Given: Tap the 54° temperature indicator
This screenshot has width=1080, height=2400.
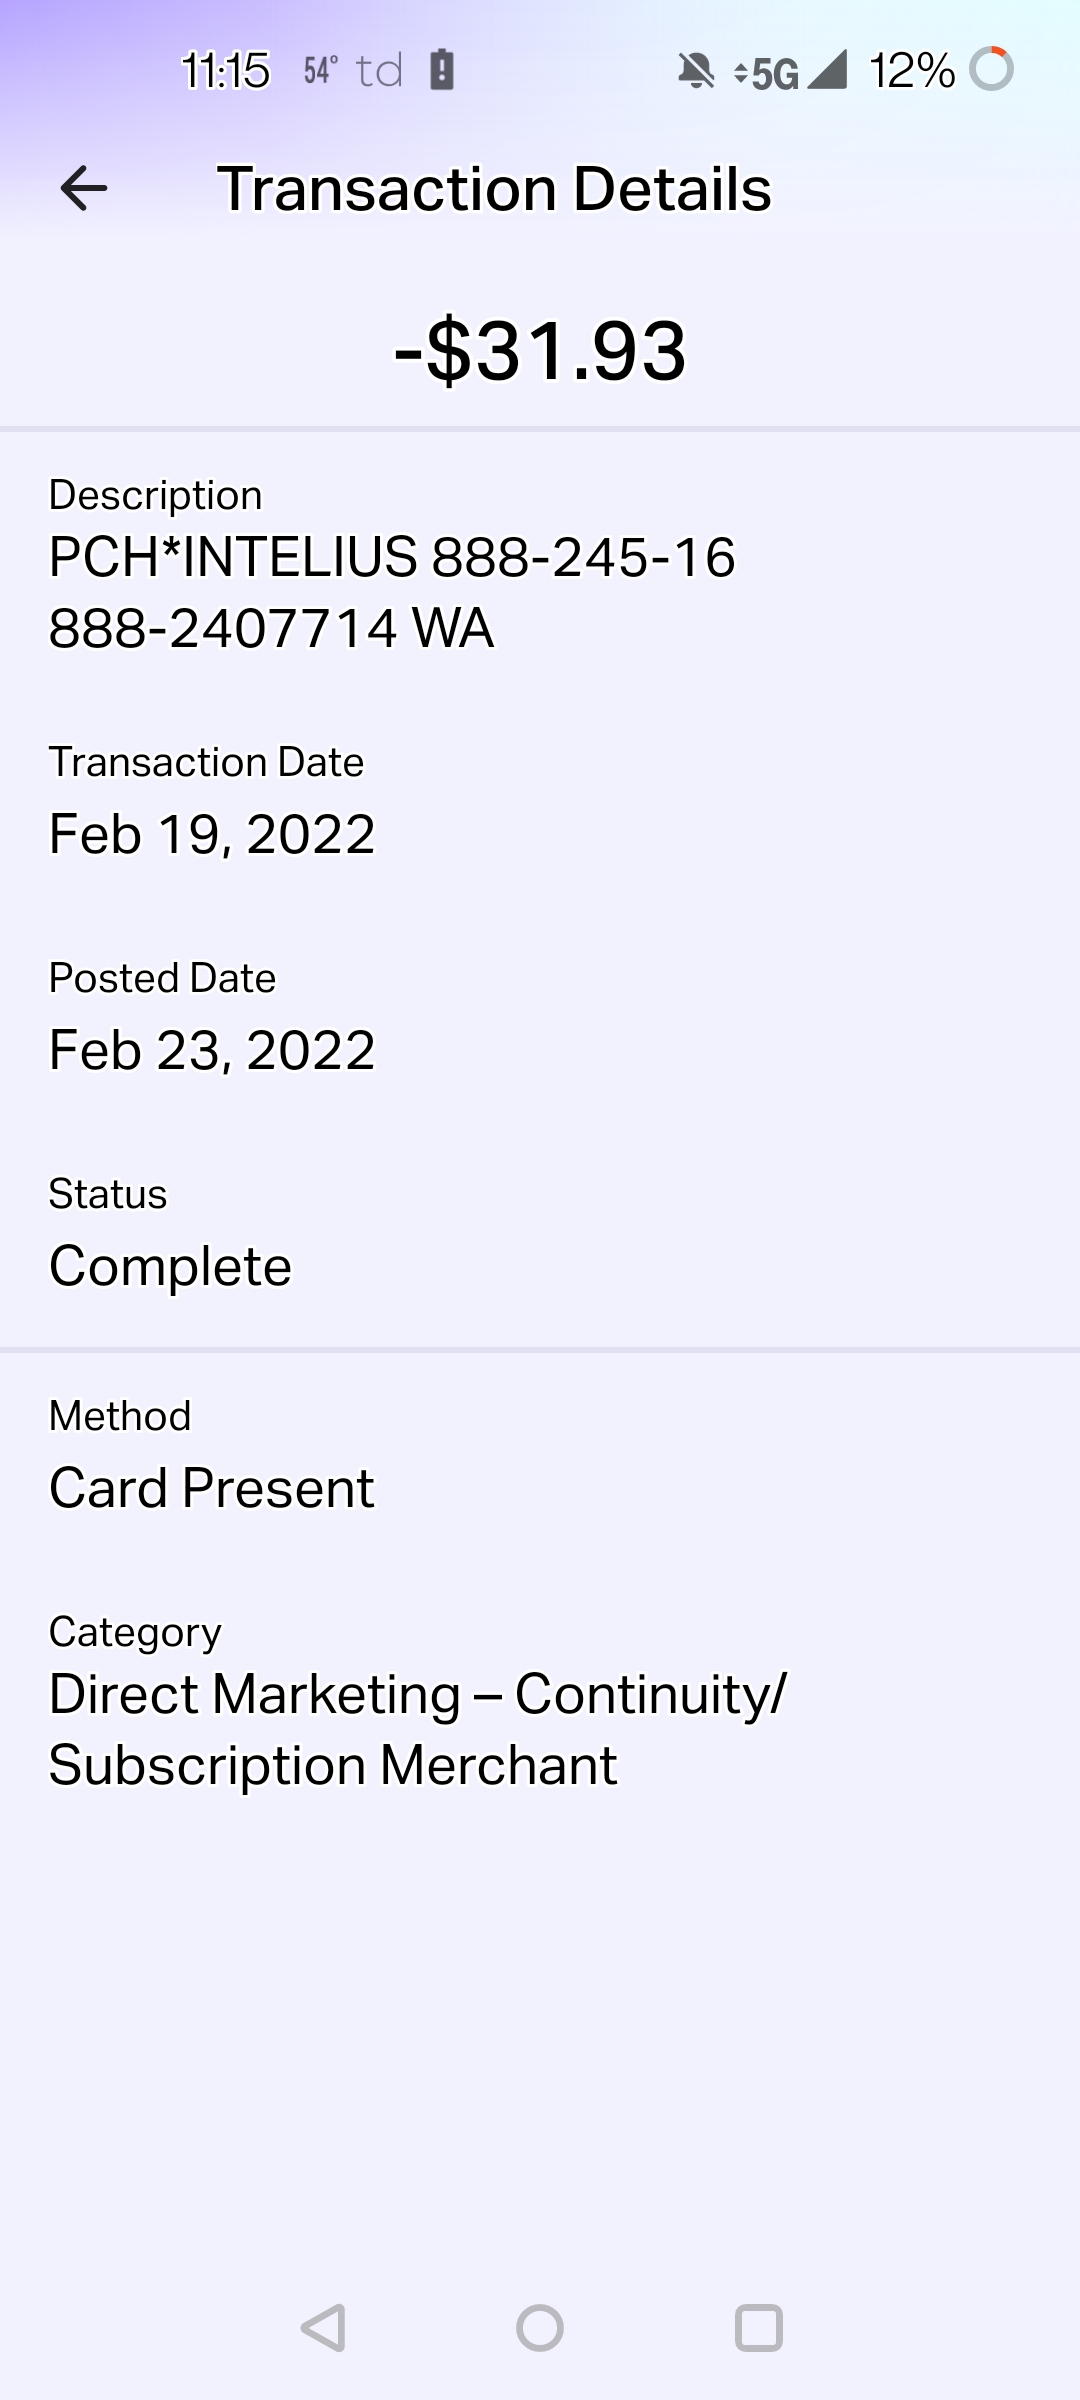Looking at the screenshot, I should click(320, 71).
